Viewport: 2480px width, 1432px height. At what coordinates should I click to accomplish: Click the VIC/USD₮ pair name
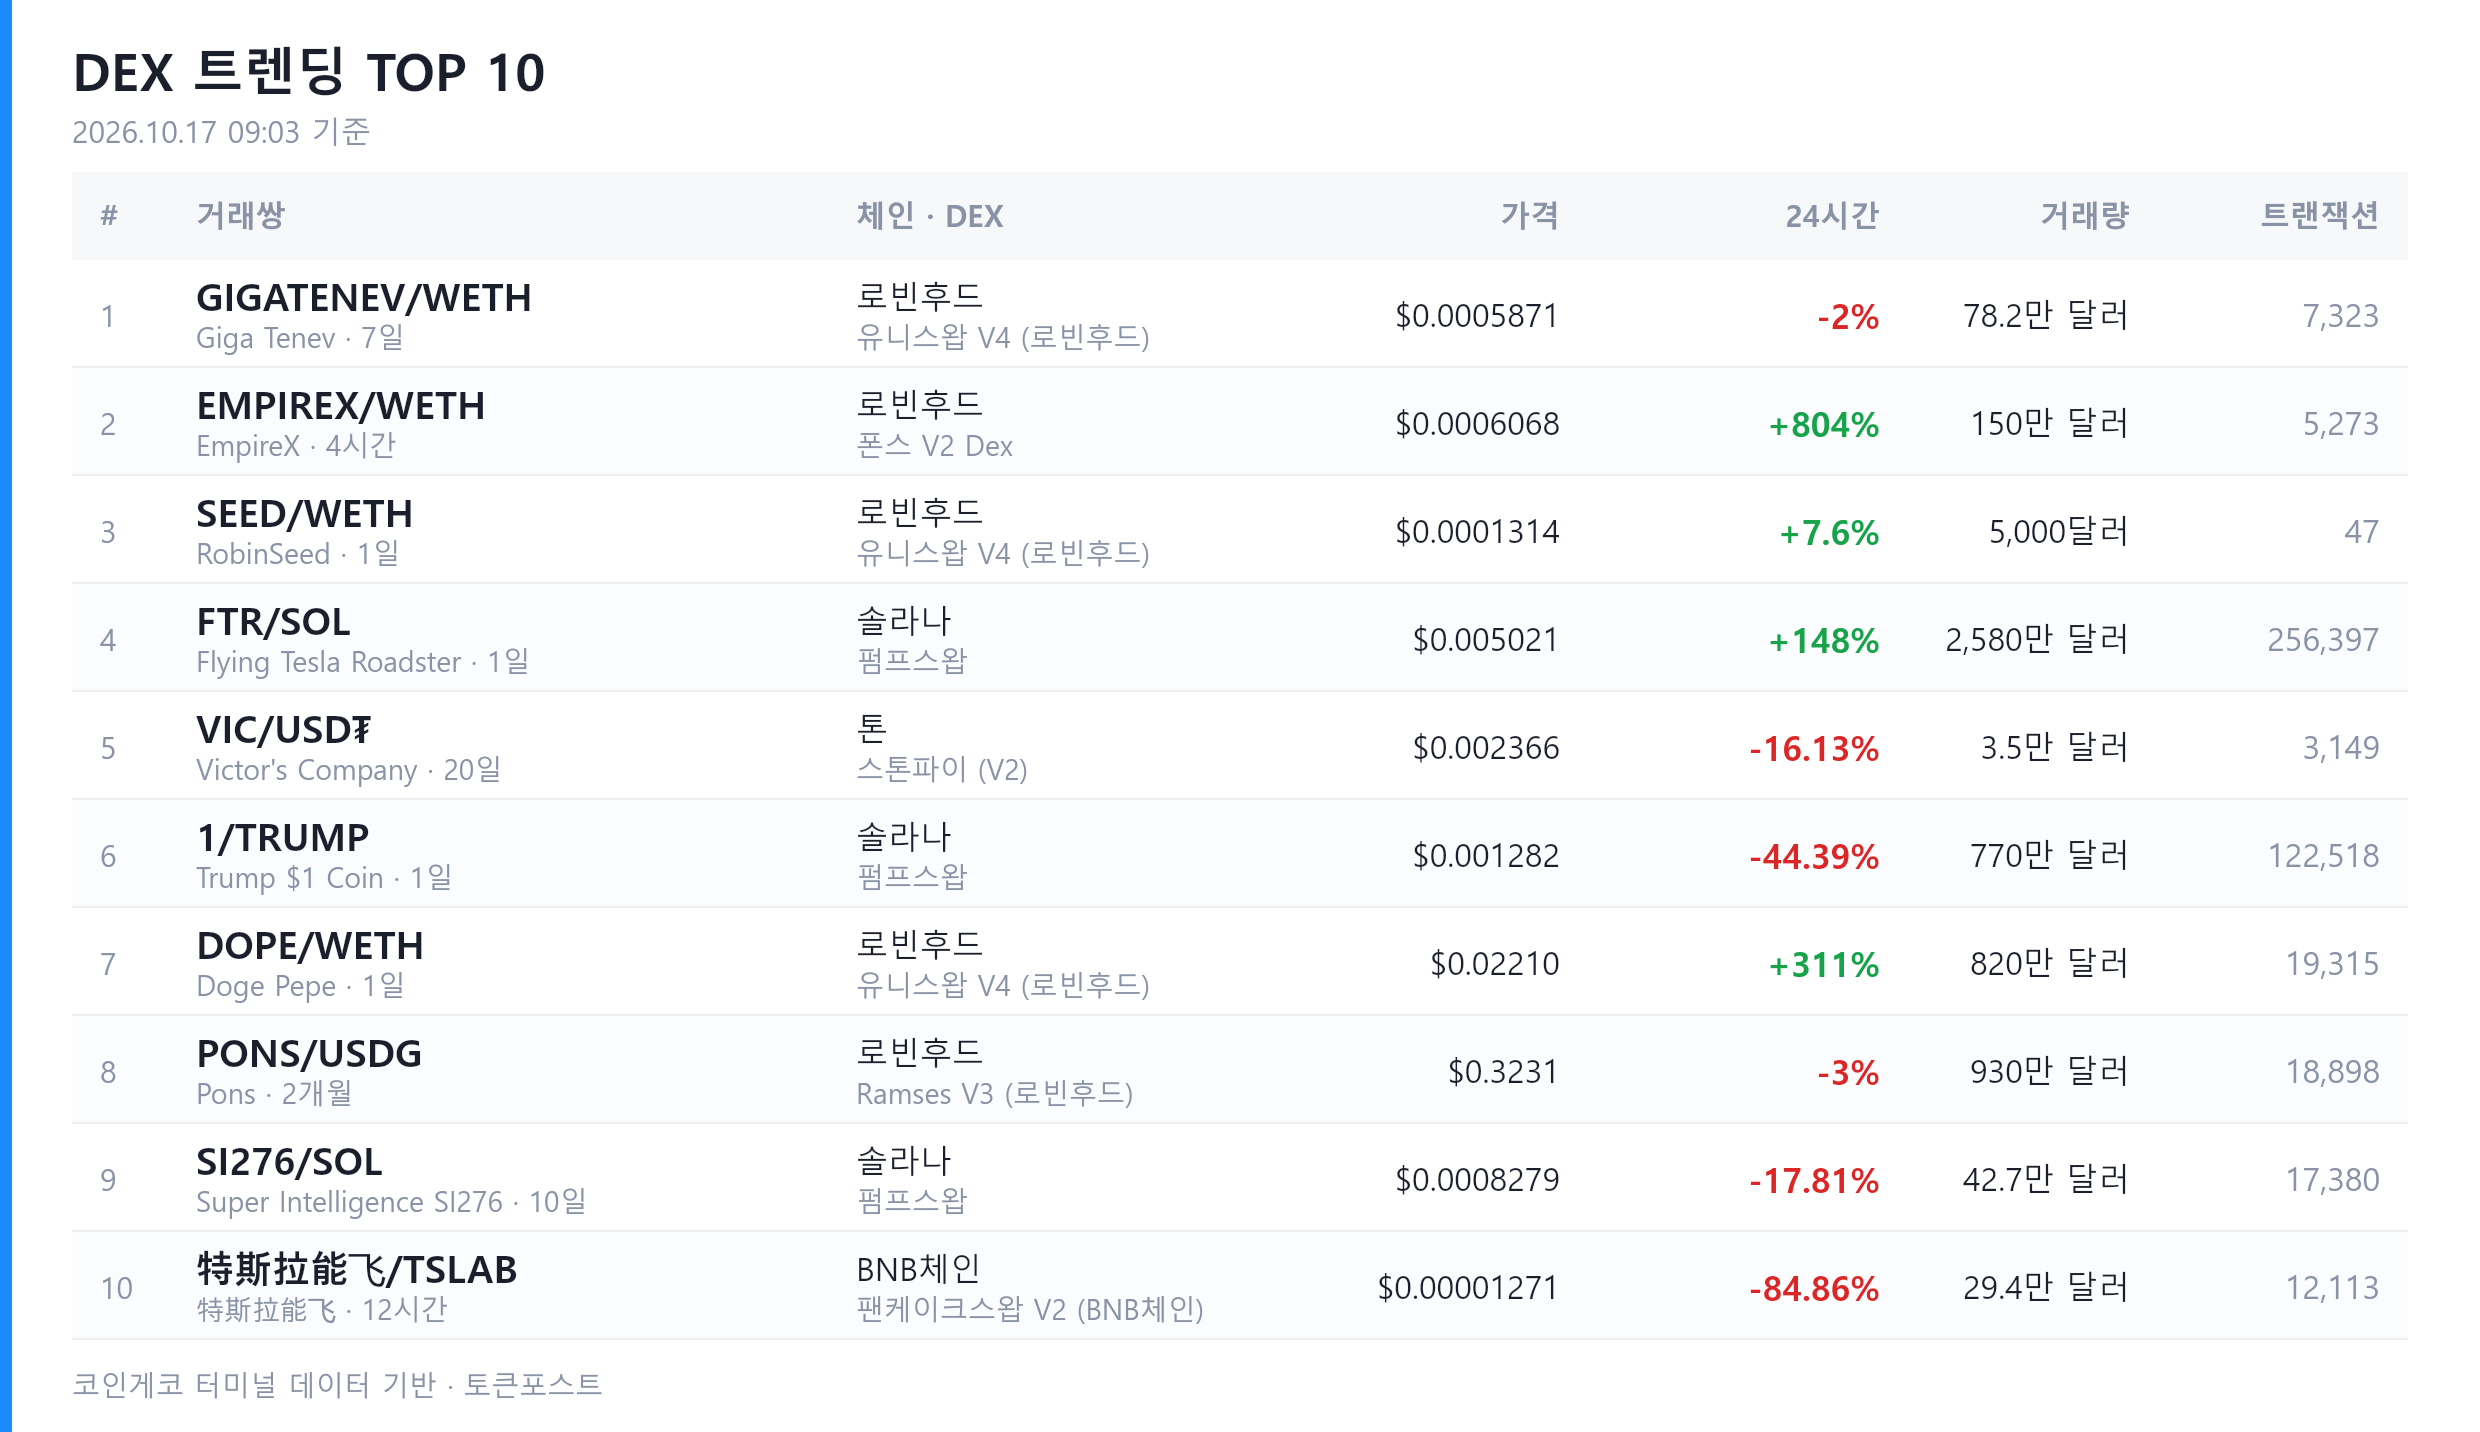point(283,730)
